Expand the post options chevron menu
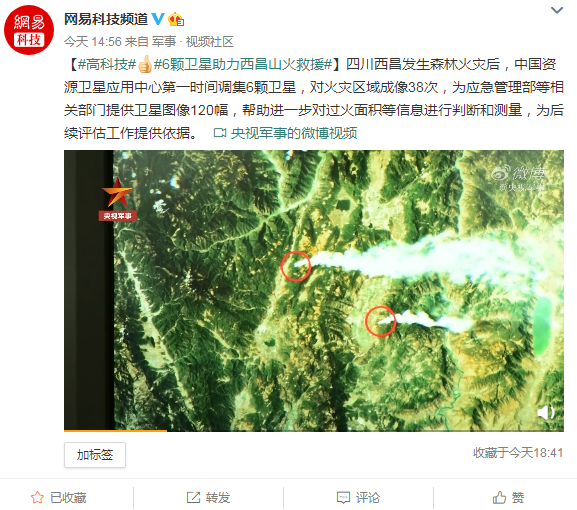Screen dimensions: 577x510 pos(557,10)
